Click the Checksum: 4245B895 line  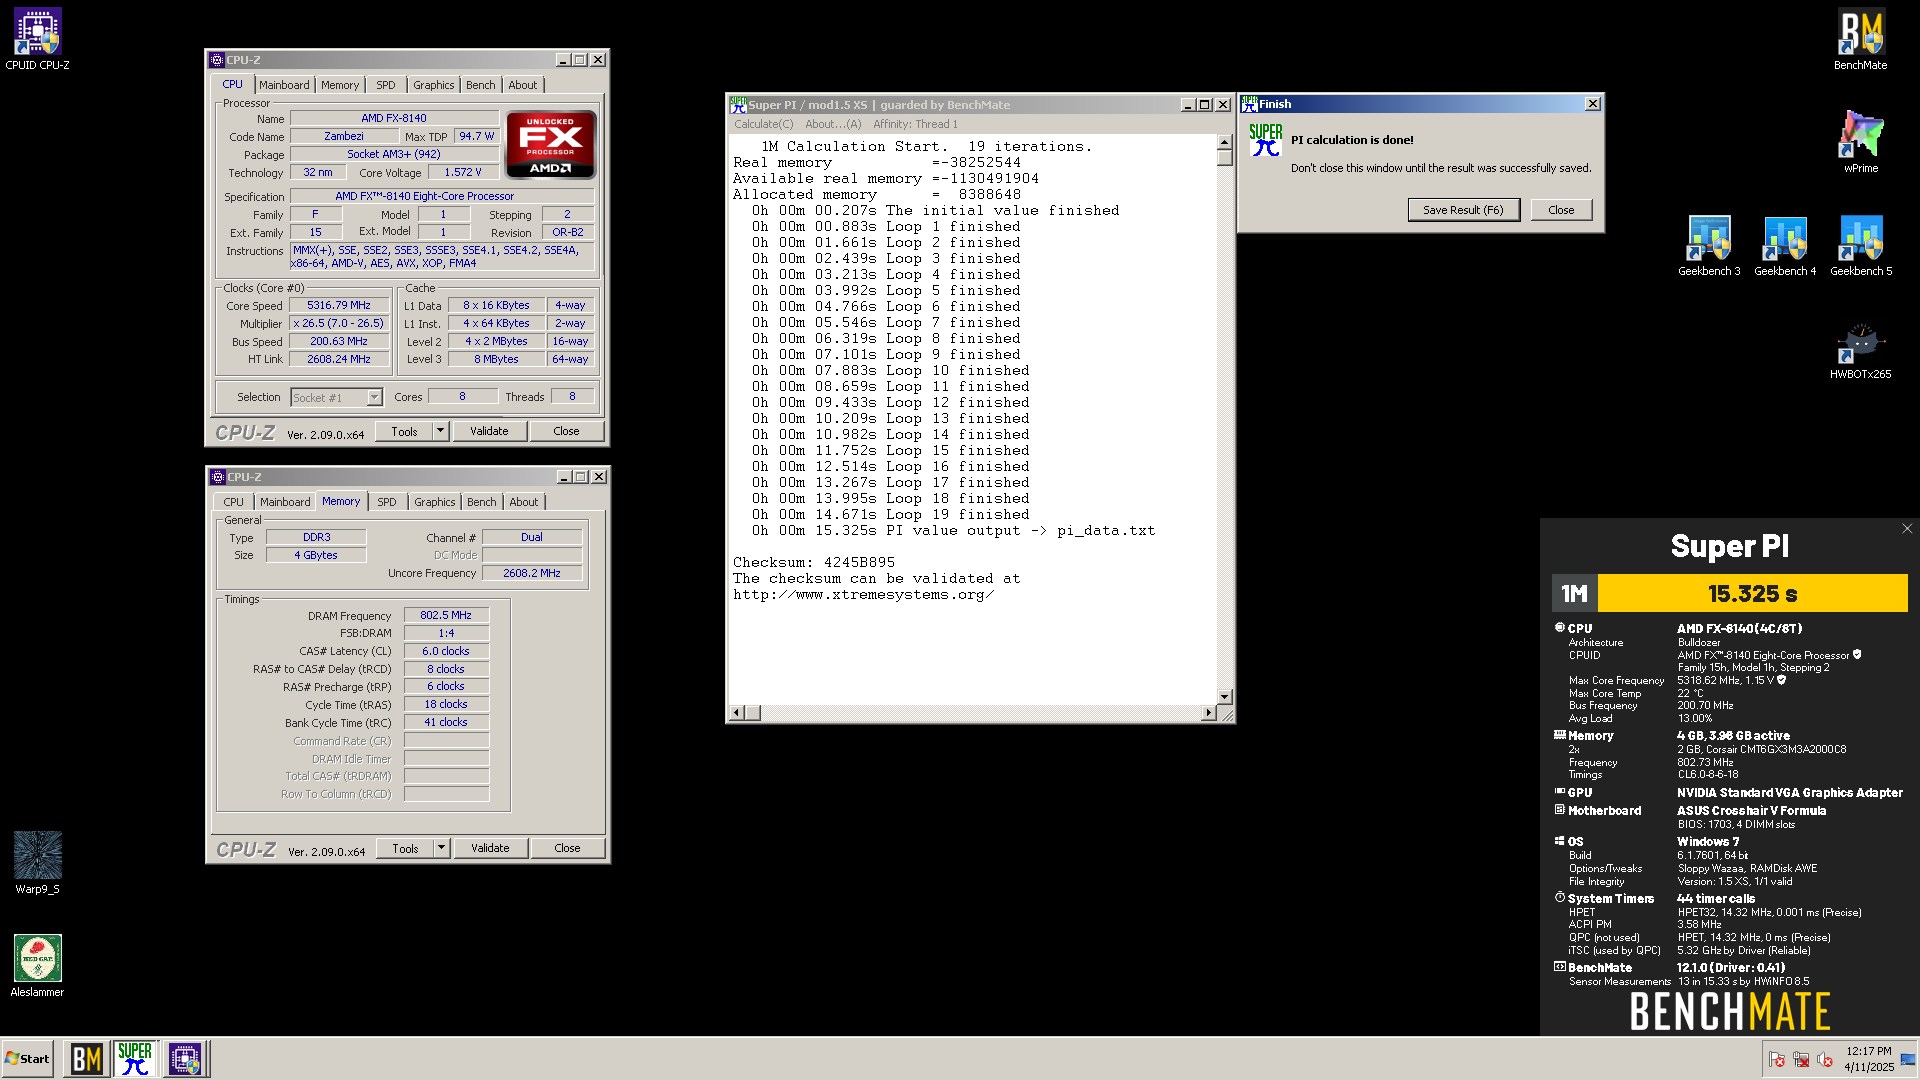click(x=814, y=562)
